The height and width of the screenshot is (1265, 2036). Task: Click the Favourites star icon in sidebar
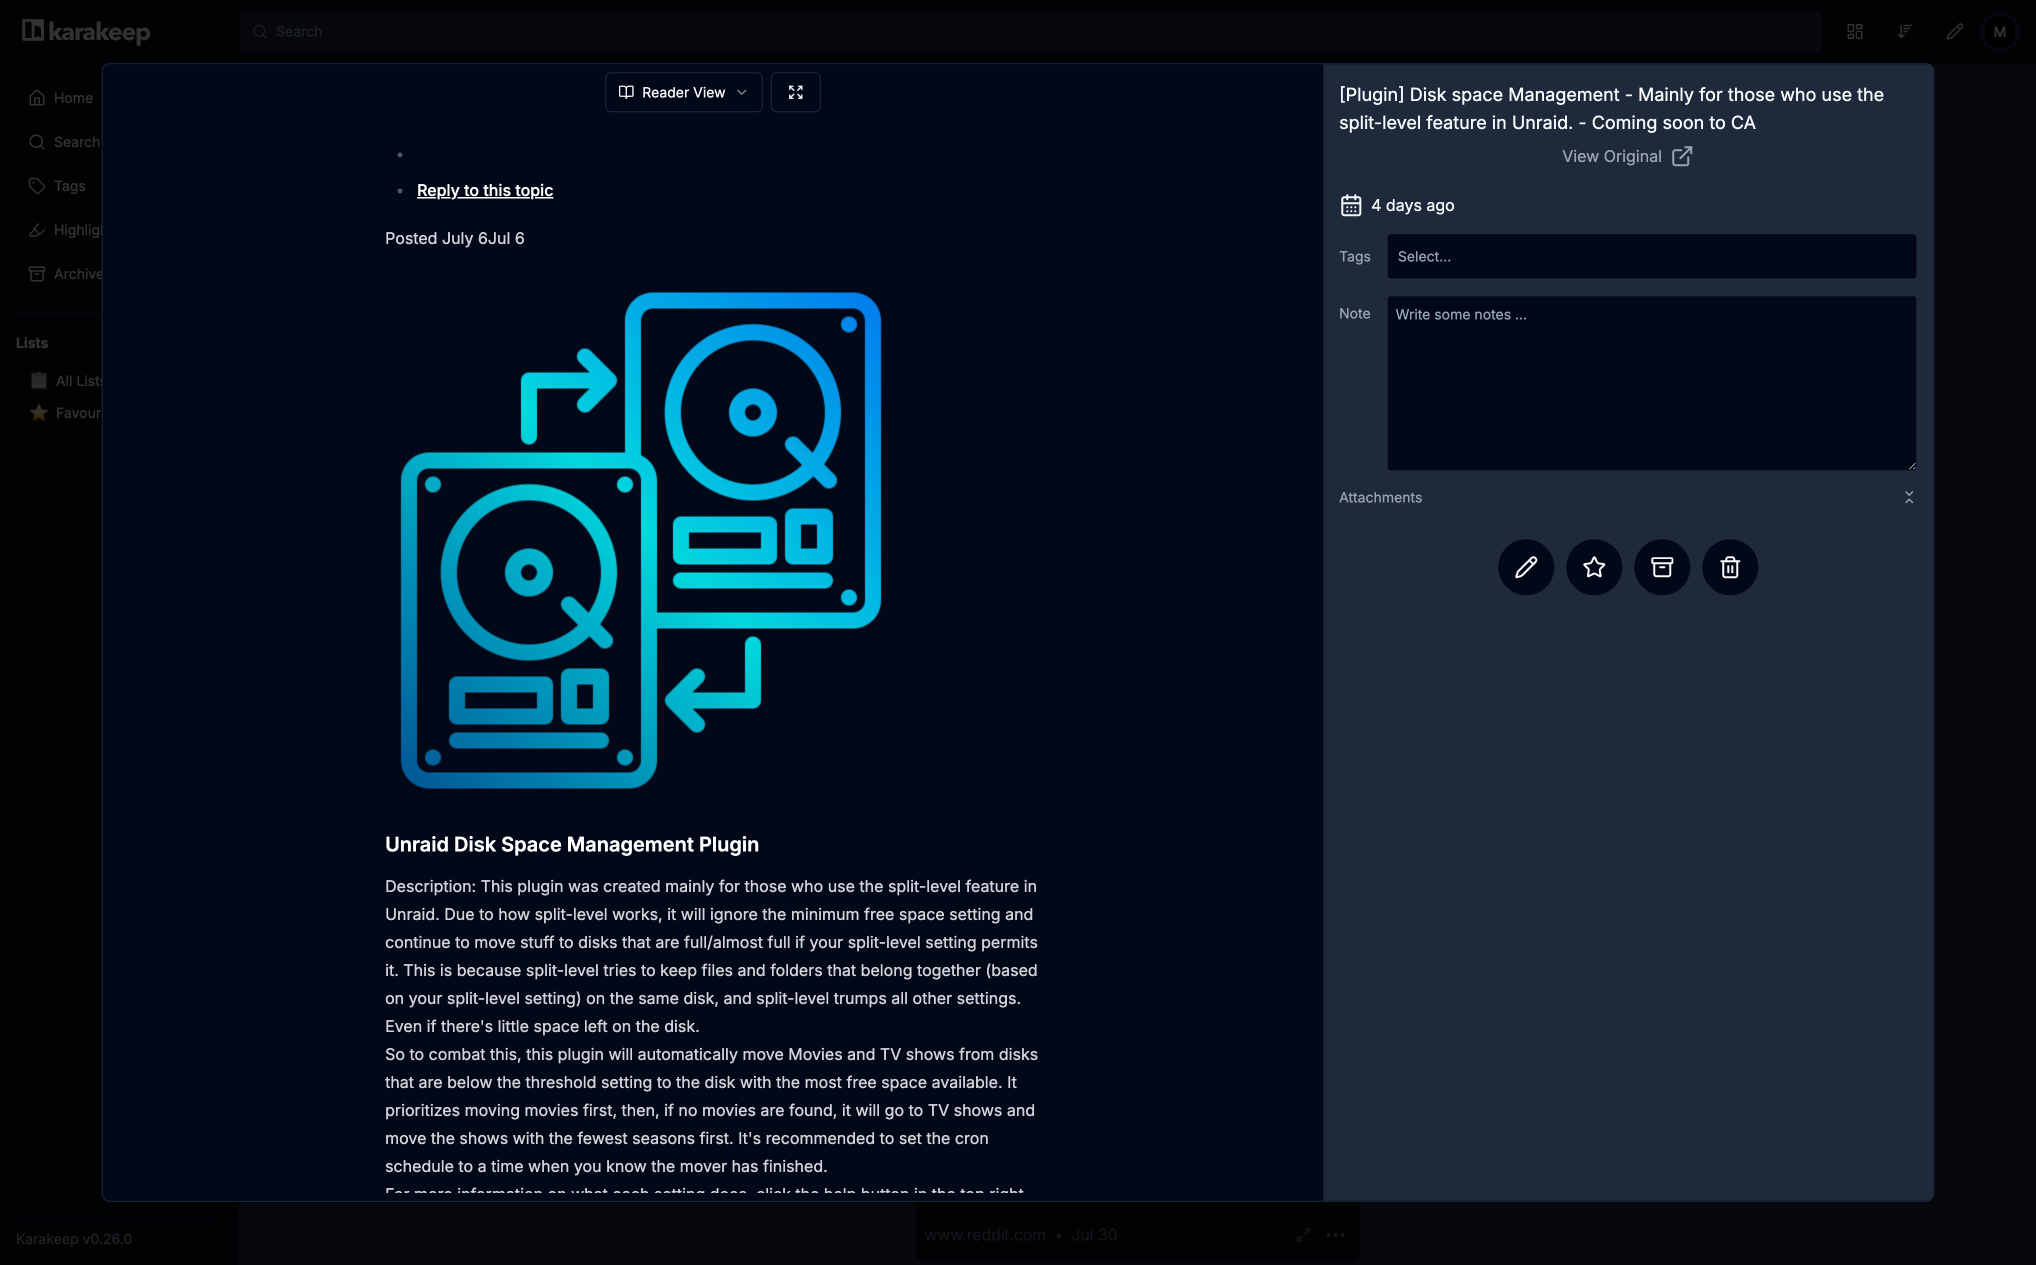coord(39,413)
